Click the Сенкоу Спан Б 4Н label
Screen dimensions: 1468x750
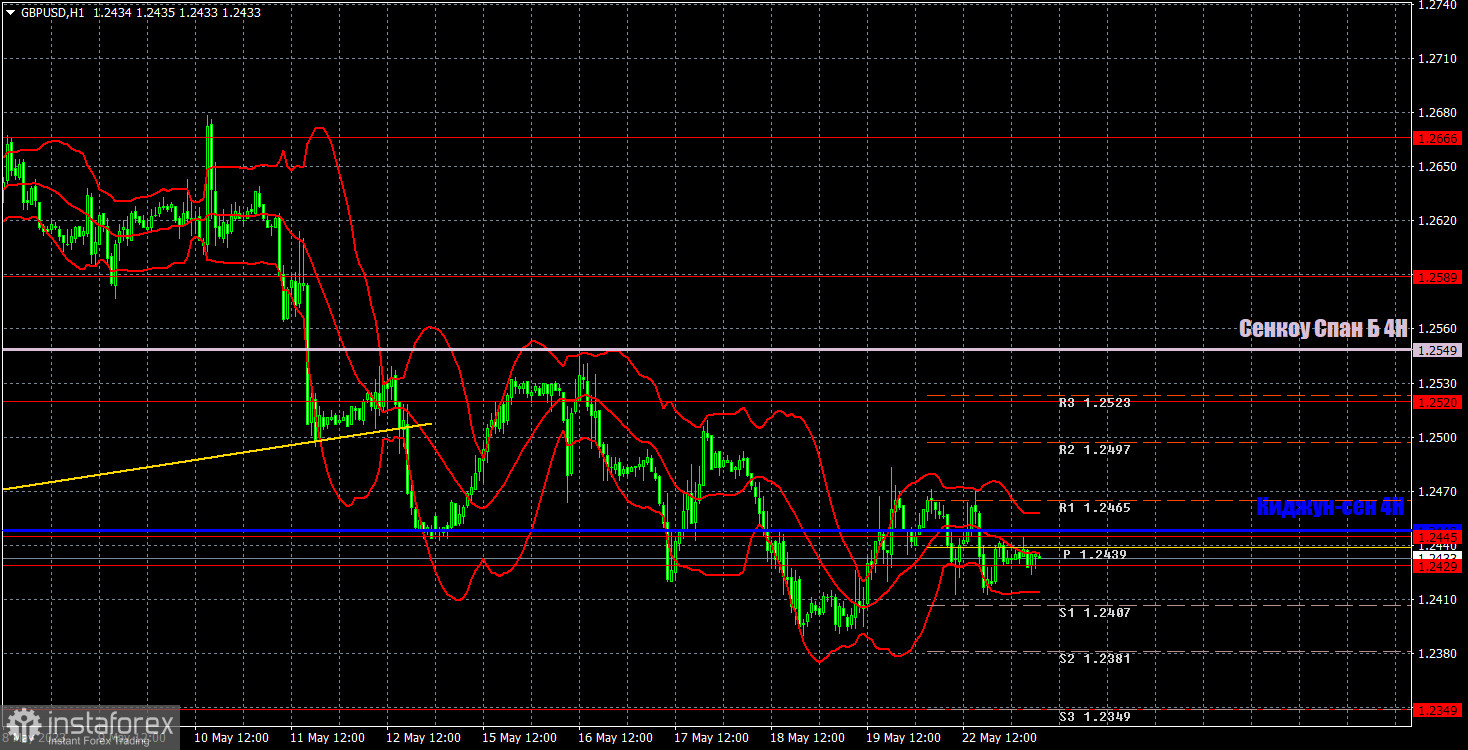(x=1323, y=328)
